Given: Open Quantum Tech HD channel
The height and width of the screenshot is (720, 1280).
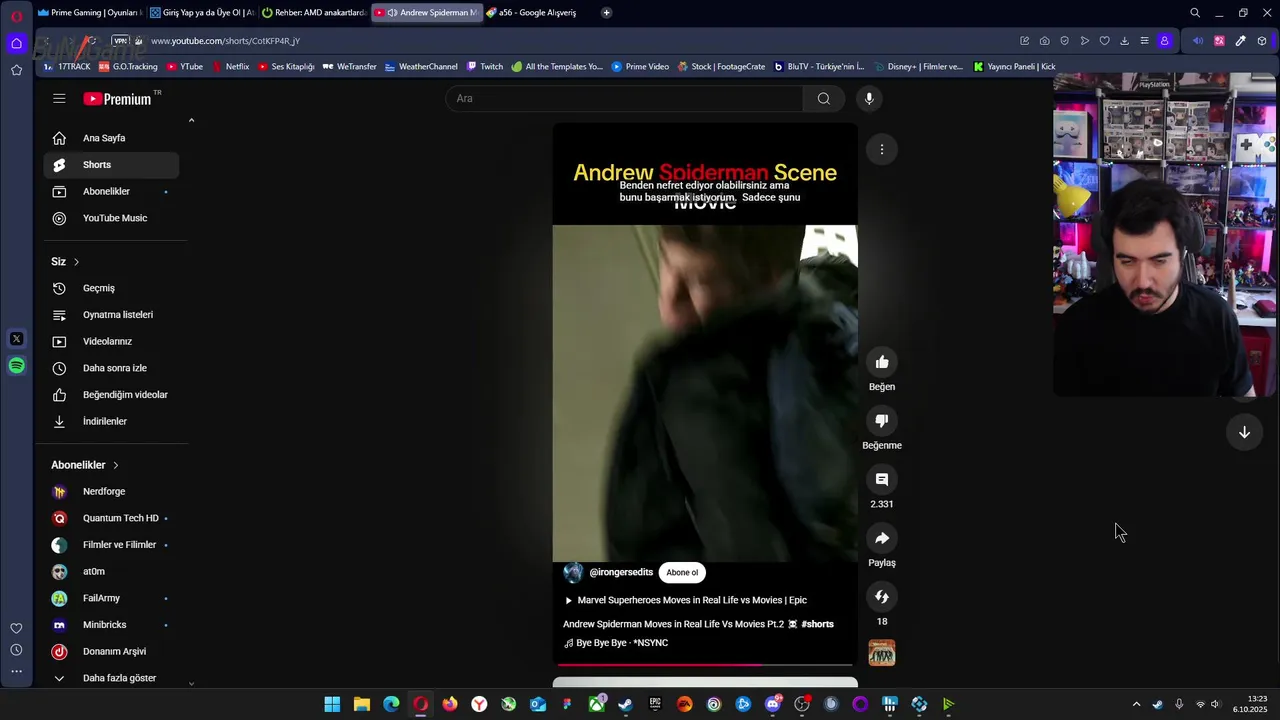Looking at the screenshot, I should (111, 518).
